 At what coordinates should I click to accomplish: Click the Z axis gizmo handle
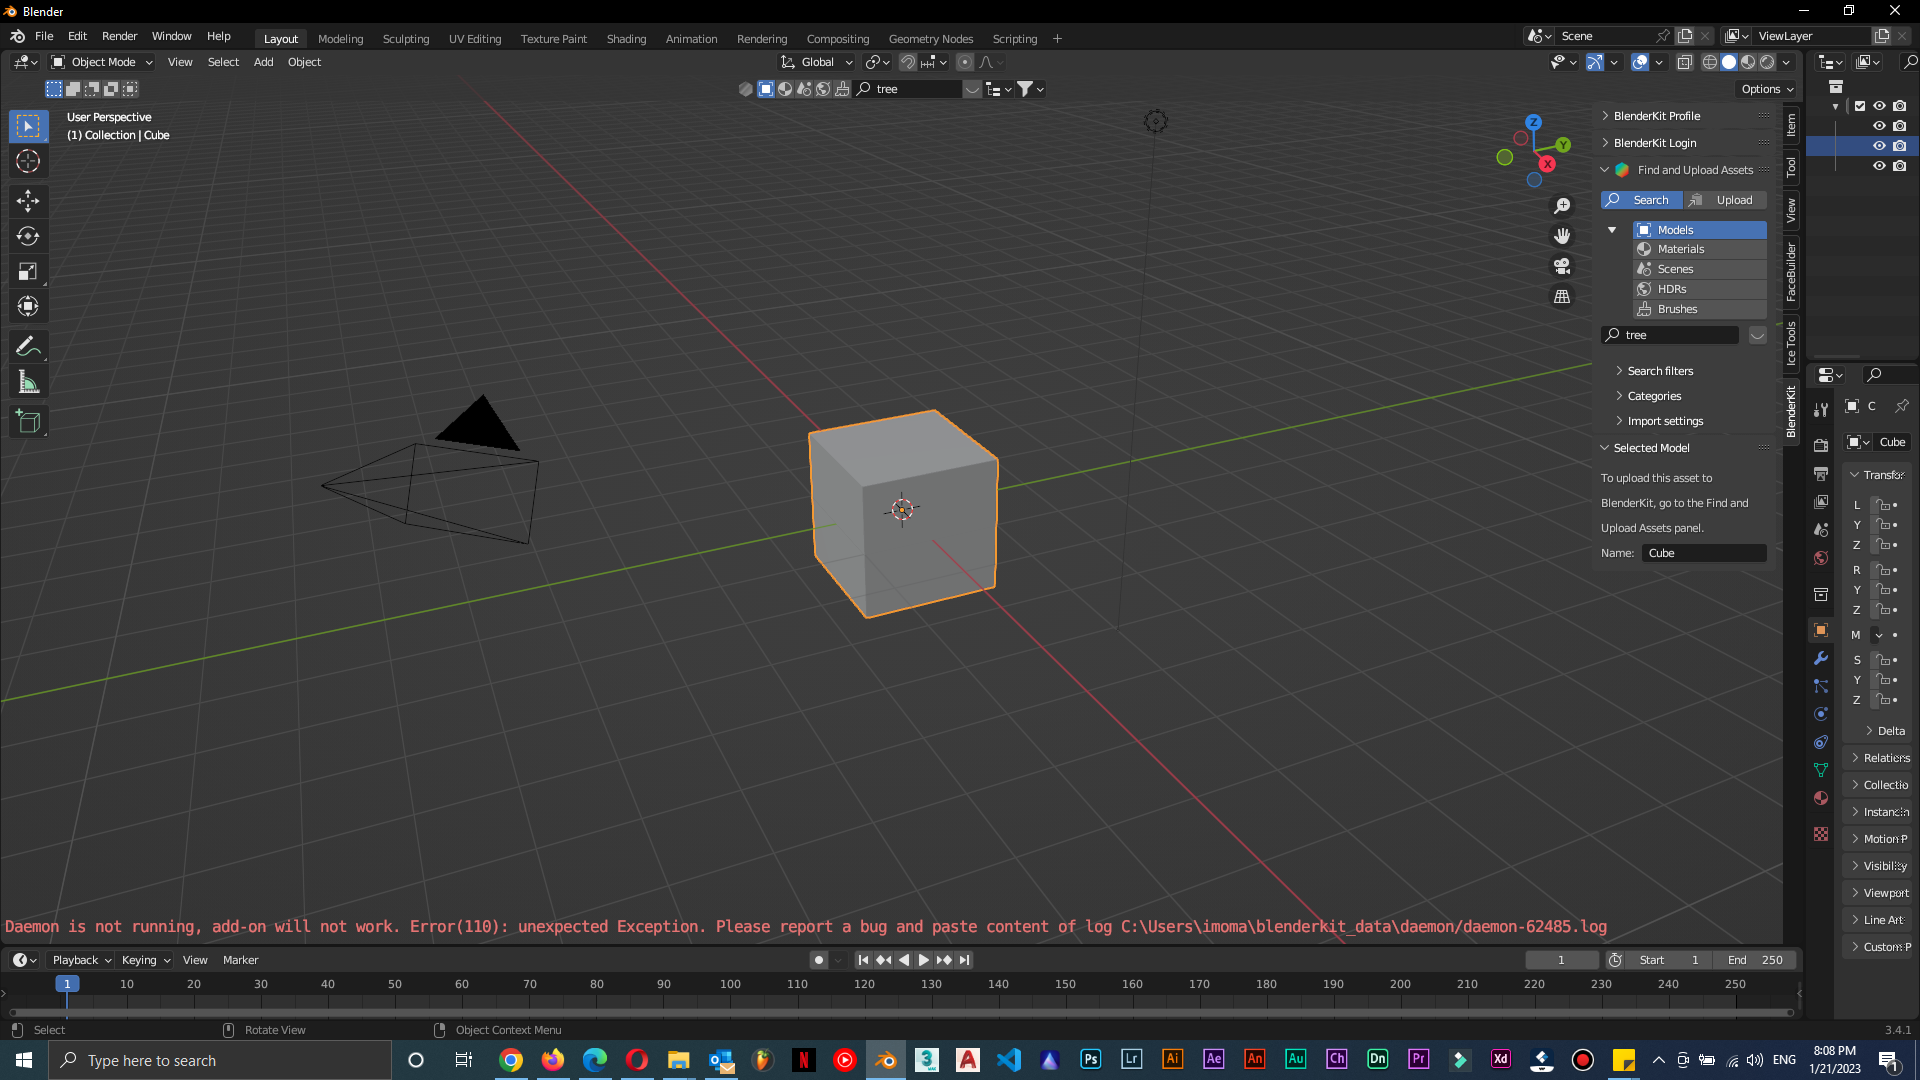point(1533,122)
